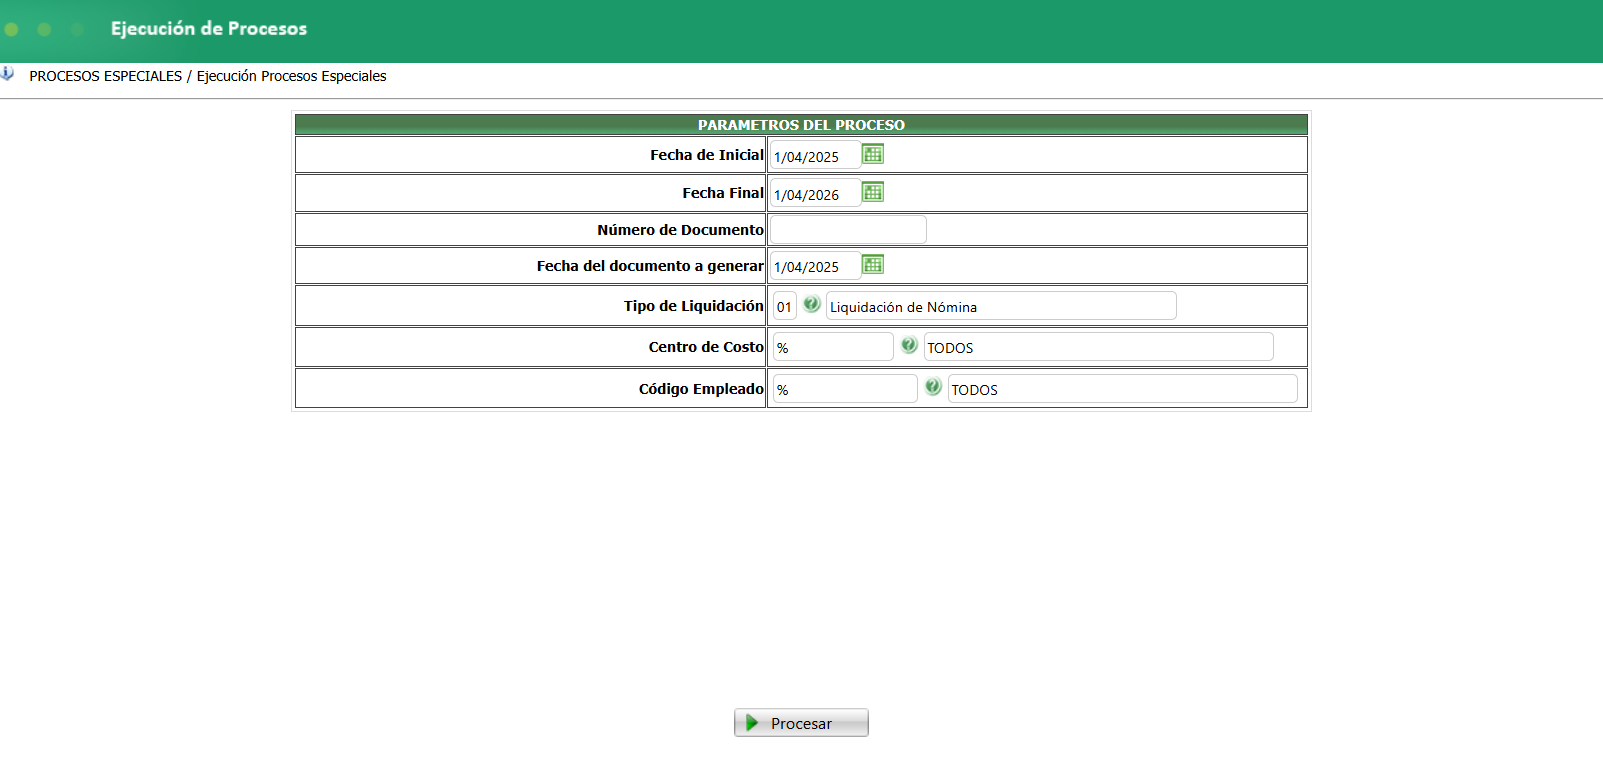Click the Centro de Costo TODOS description field
This screenshot has width=1603, height=760.
click(x=1098, y=347)
